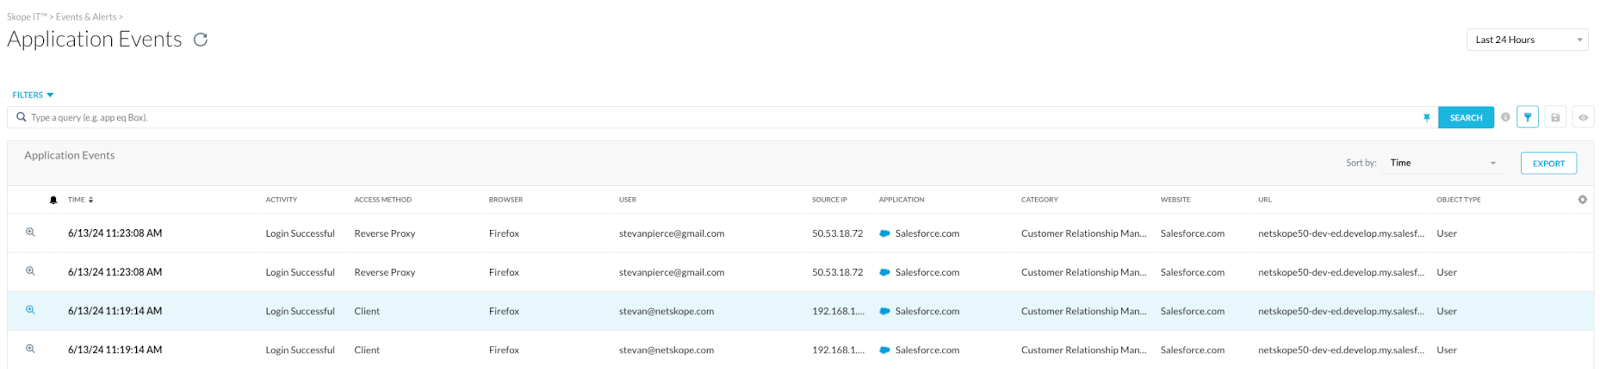Click the search magnifier icon in query field
Image resolution: width=1600 pixels, height=369 pixels.
click(x=21, y=117)
